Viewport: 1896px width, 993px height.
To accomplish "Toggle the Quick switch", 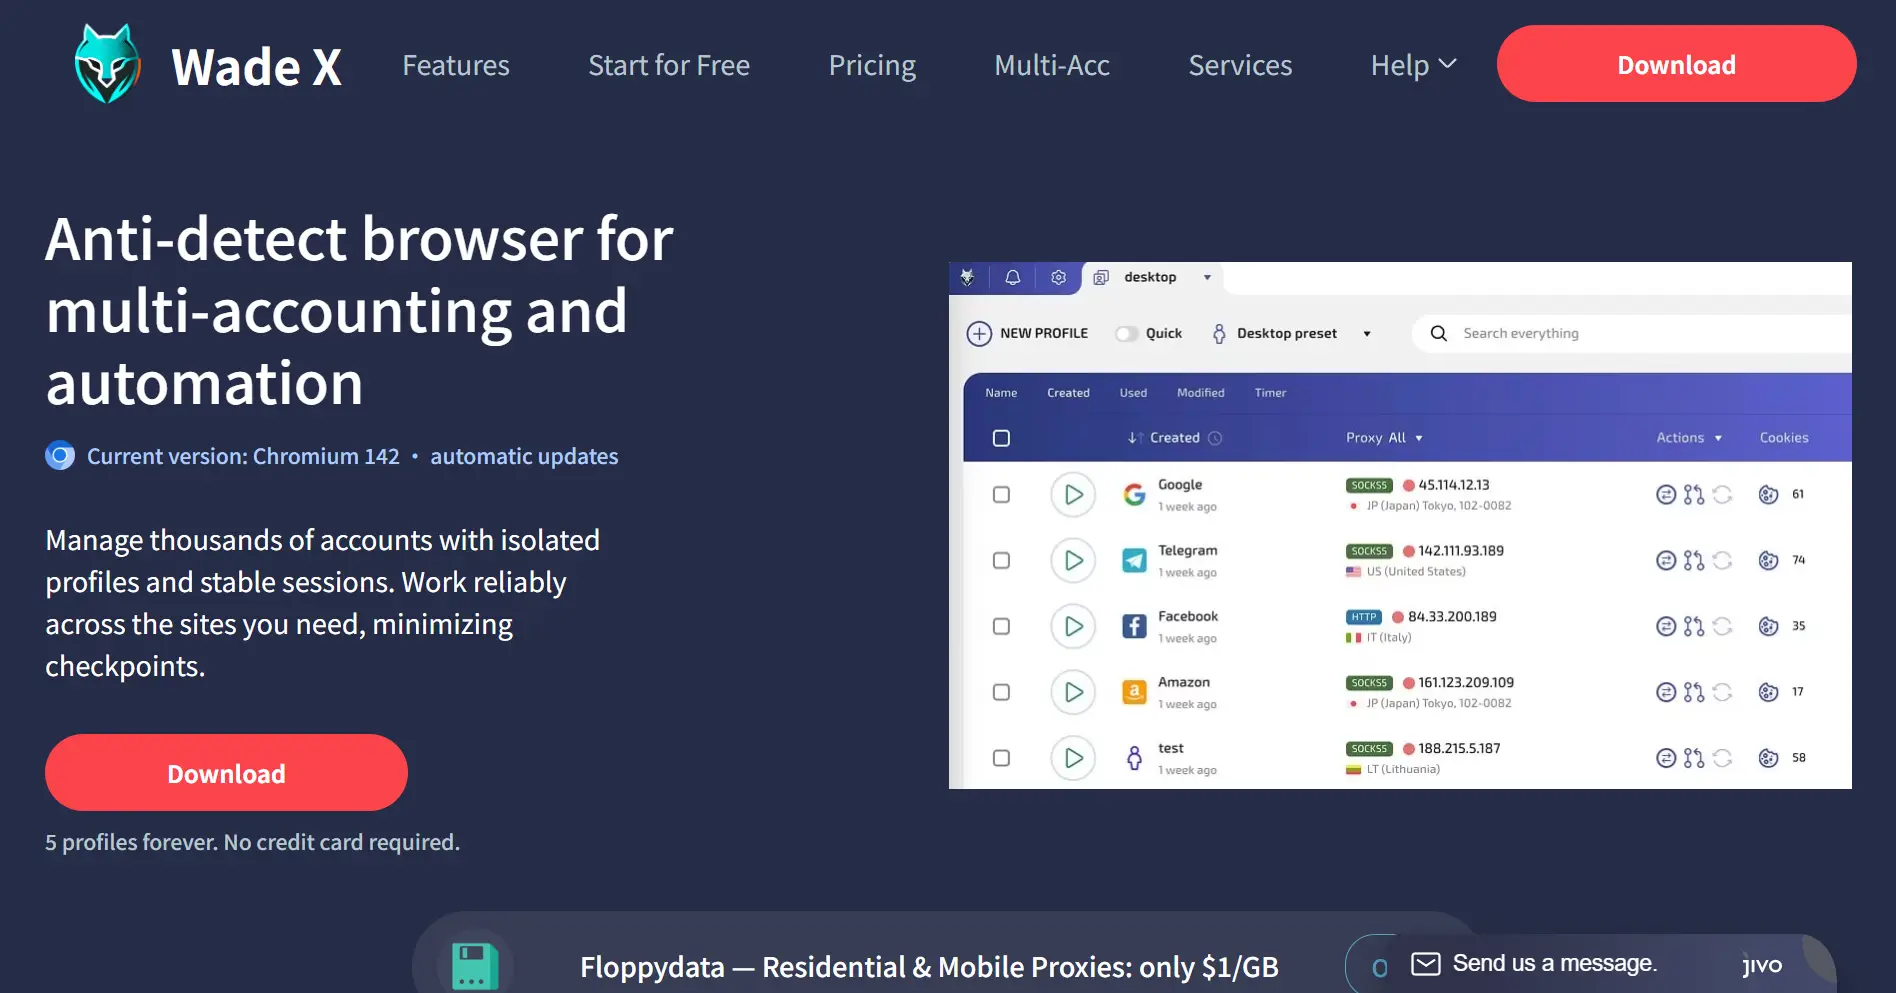I will tap(1127, 334).
